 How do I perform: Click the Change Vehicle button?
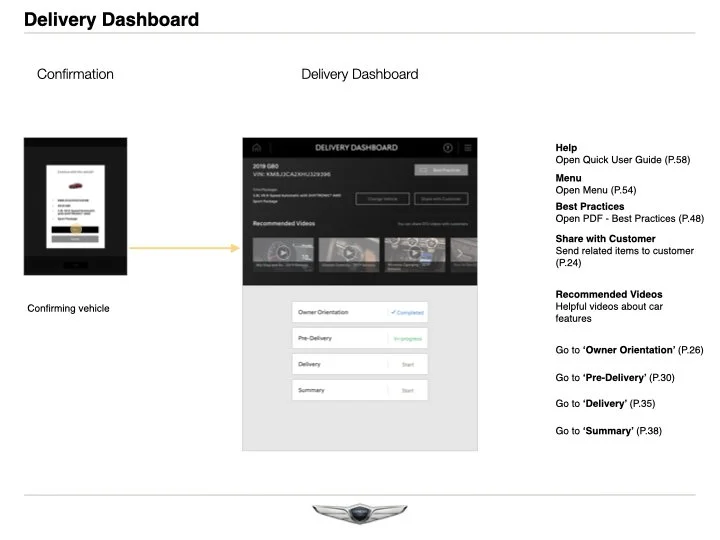point(382,199)
